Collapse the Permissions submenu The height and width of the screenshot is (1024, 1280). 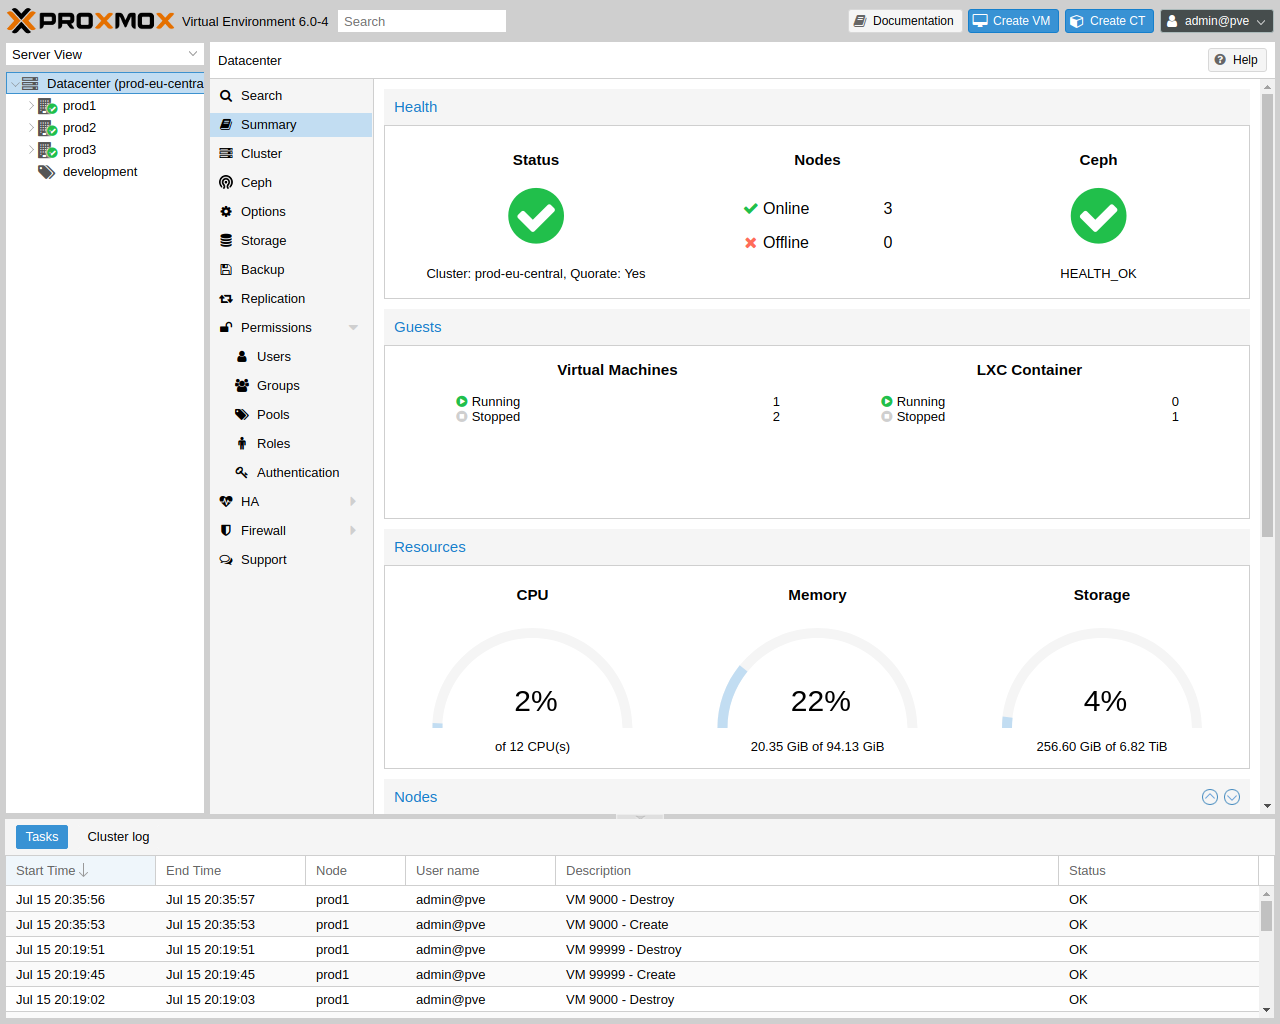pyautogui.click(x=352, y=327)
